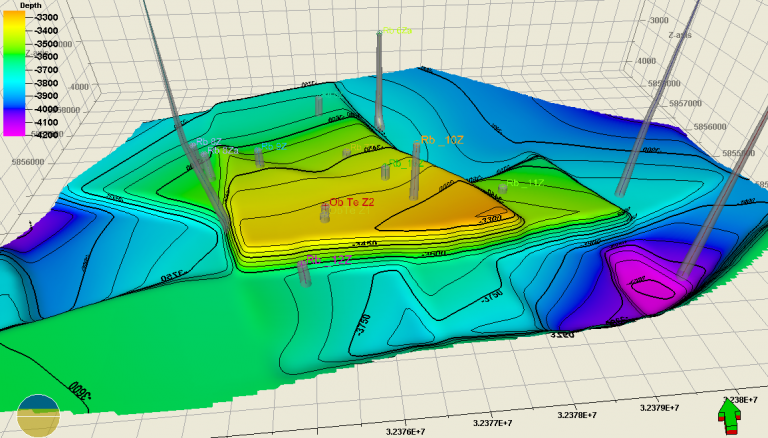Select the well label at the top center
This screenshot has height=438, width=768.
tap(397, 32)
